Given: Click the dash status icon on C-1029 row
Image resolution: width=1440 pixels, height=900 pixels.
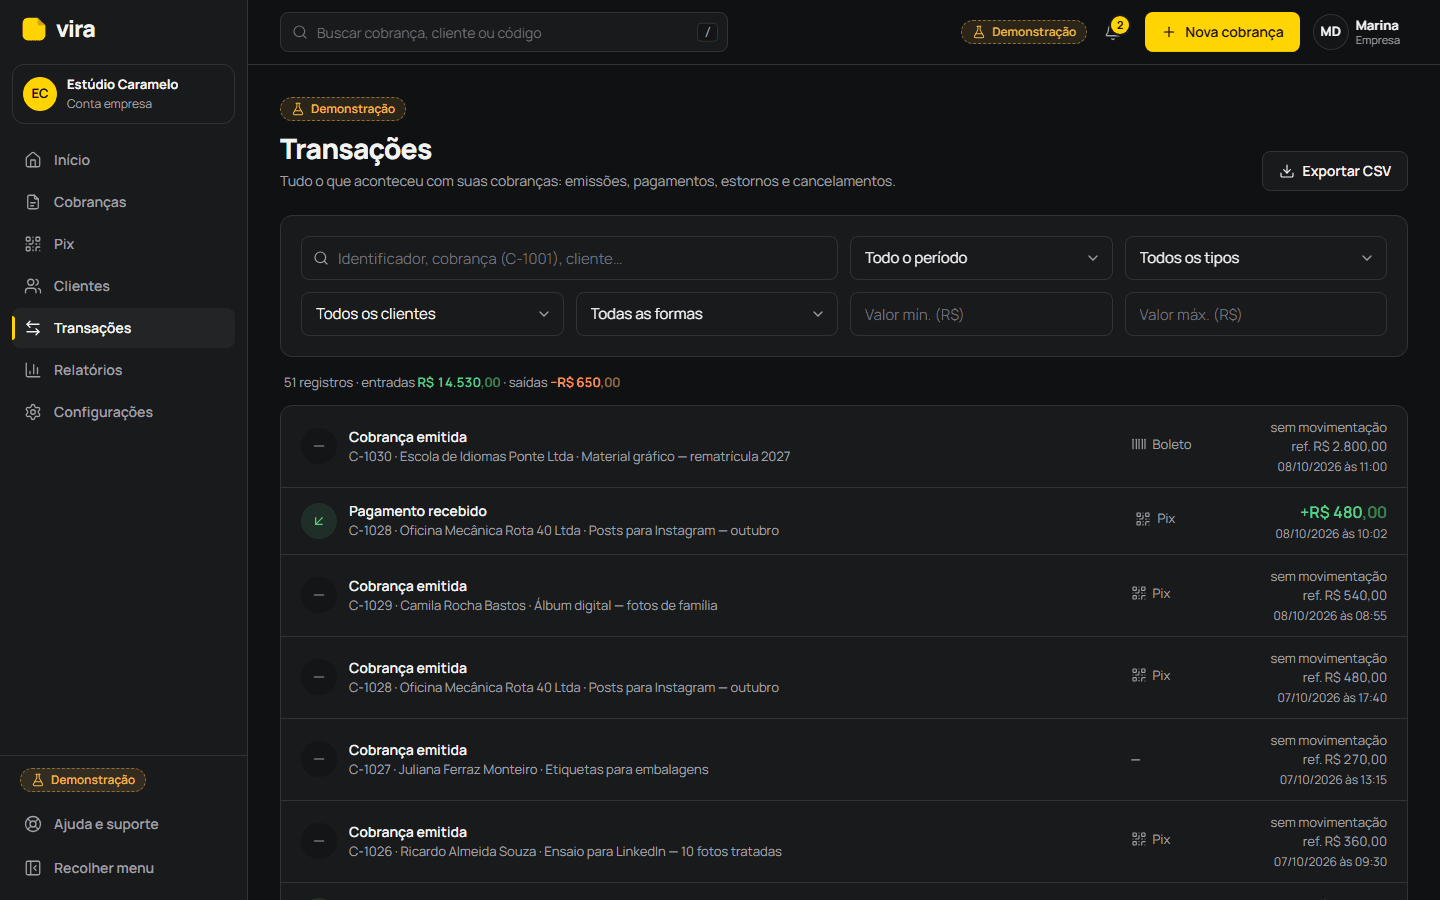Looking at the screenshot, I should click(319, 595).
